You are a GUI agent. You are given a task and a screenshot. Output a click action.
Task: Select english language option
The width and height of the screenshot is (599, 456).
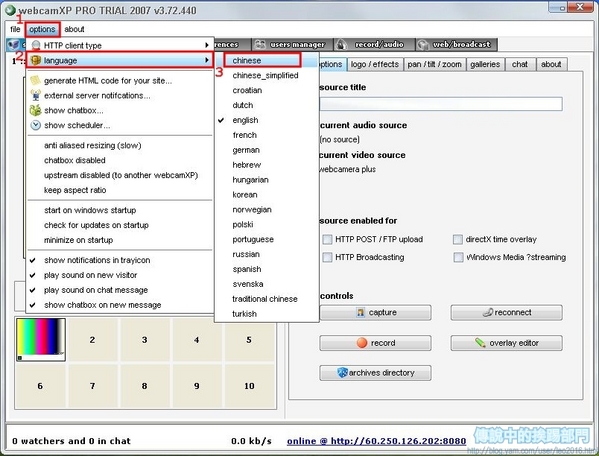266,120
